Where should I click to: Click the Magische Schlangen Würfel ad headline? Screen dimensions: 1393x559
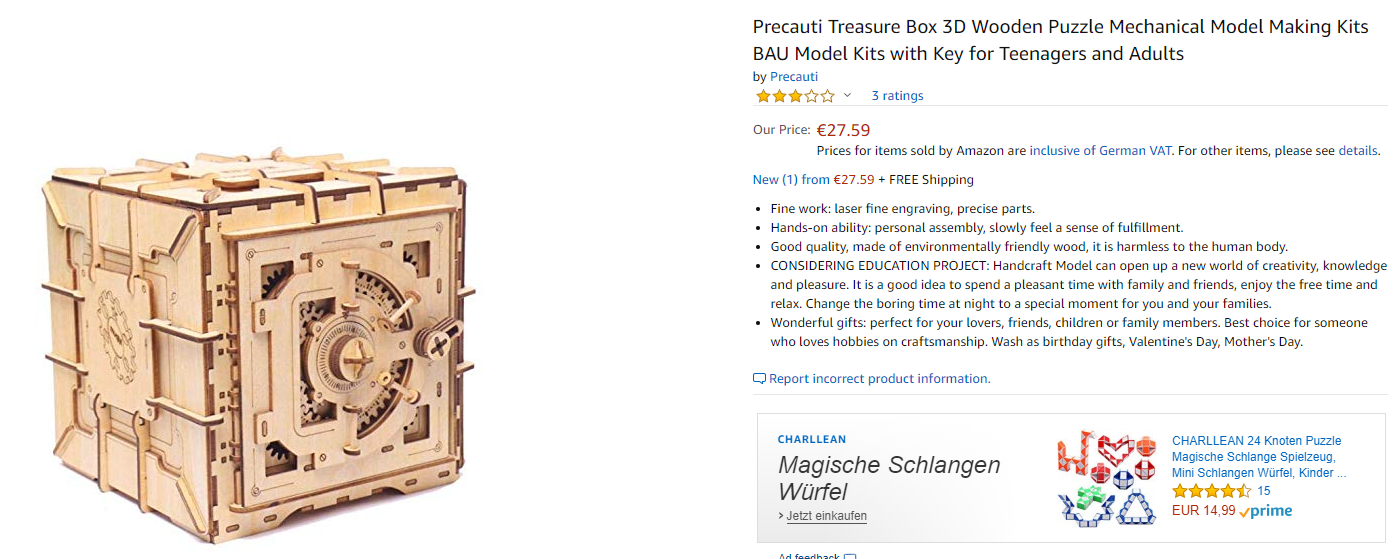(888, 478)
